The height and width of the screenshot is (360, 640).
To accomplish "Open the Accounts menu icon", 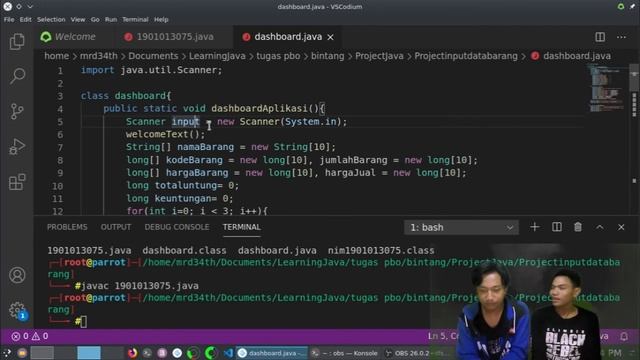I will 17,275.
